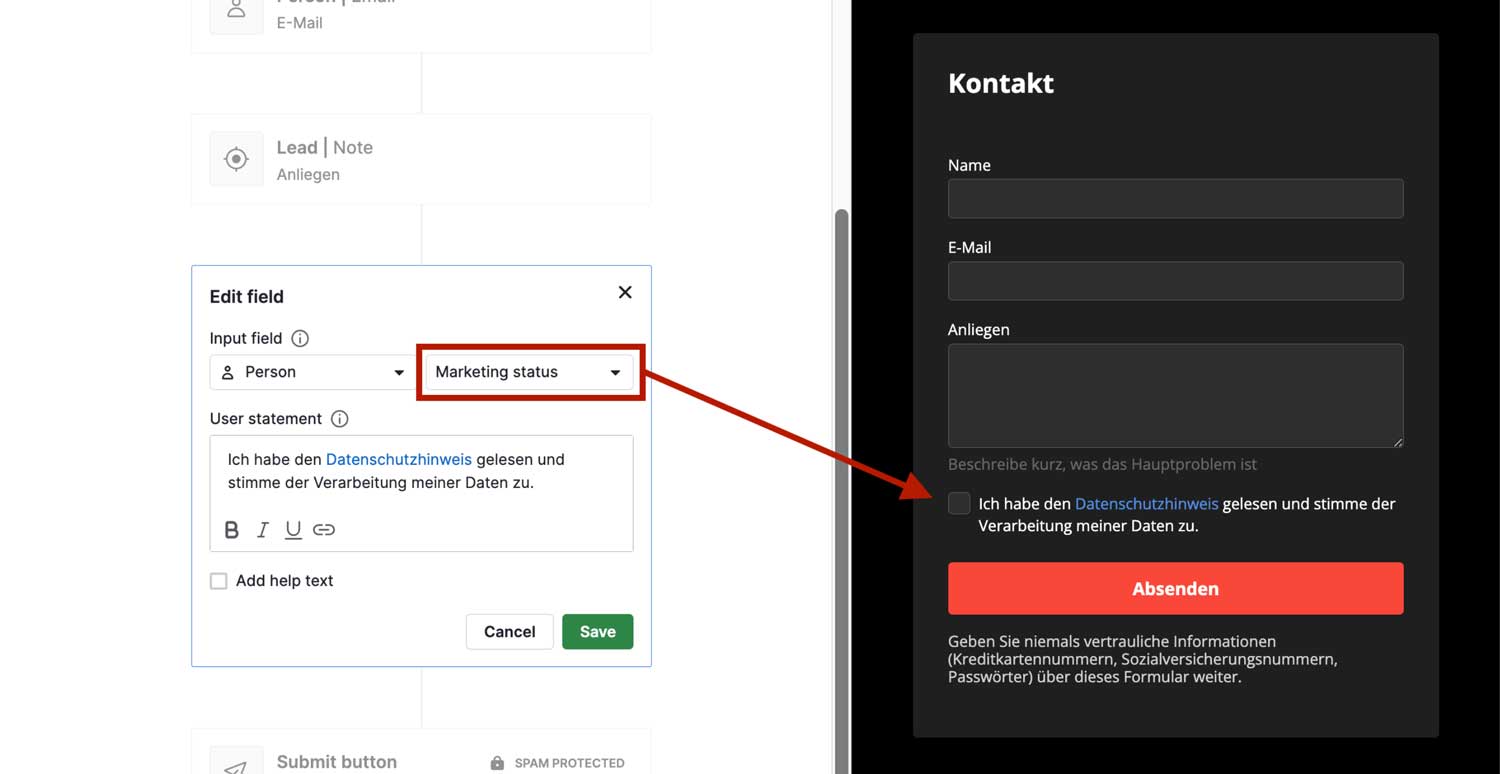
Task: Click the Lead Note target icon
Action: click(236, 159)
